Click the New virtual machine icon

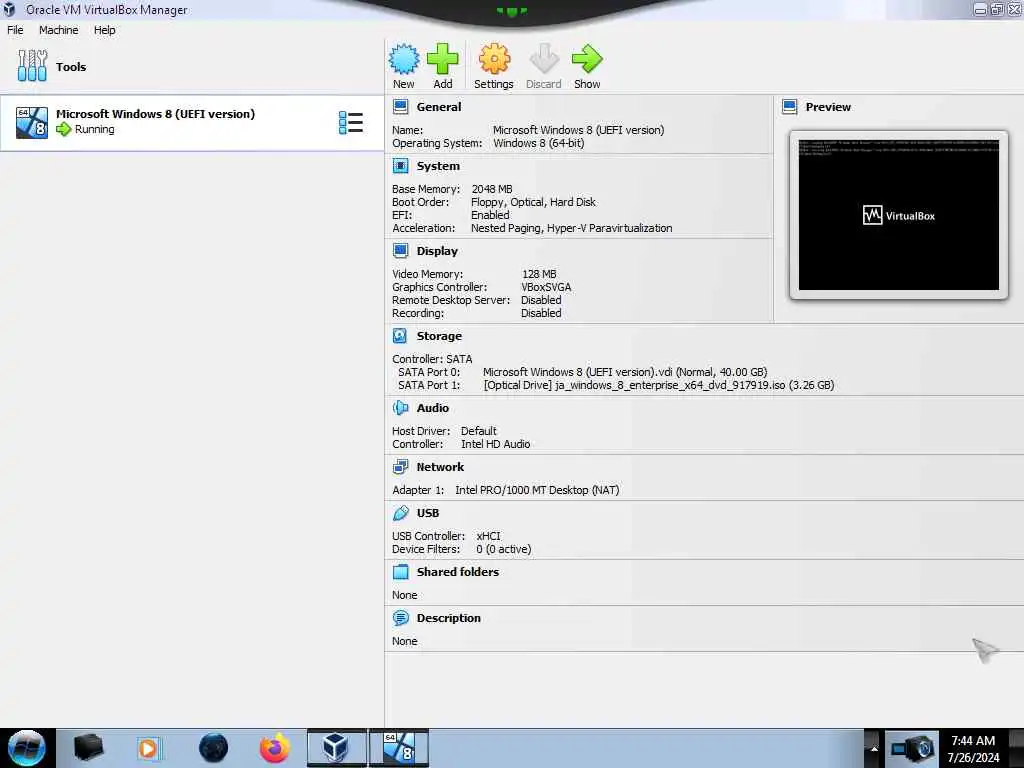404,59
